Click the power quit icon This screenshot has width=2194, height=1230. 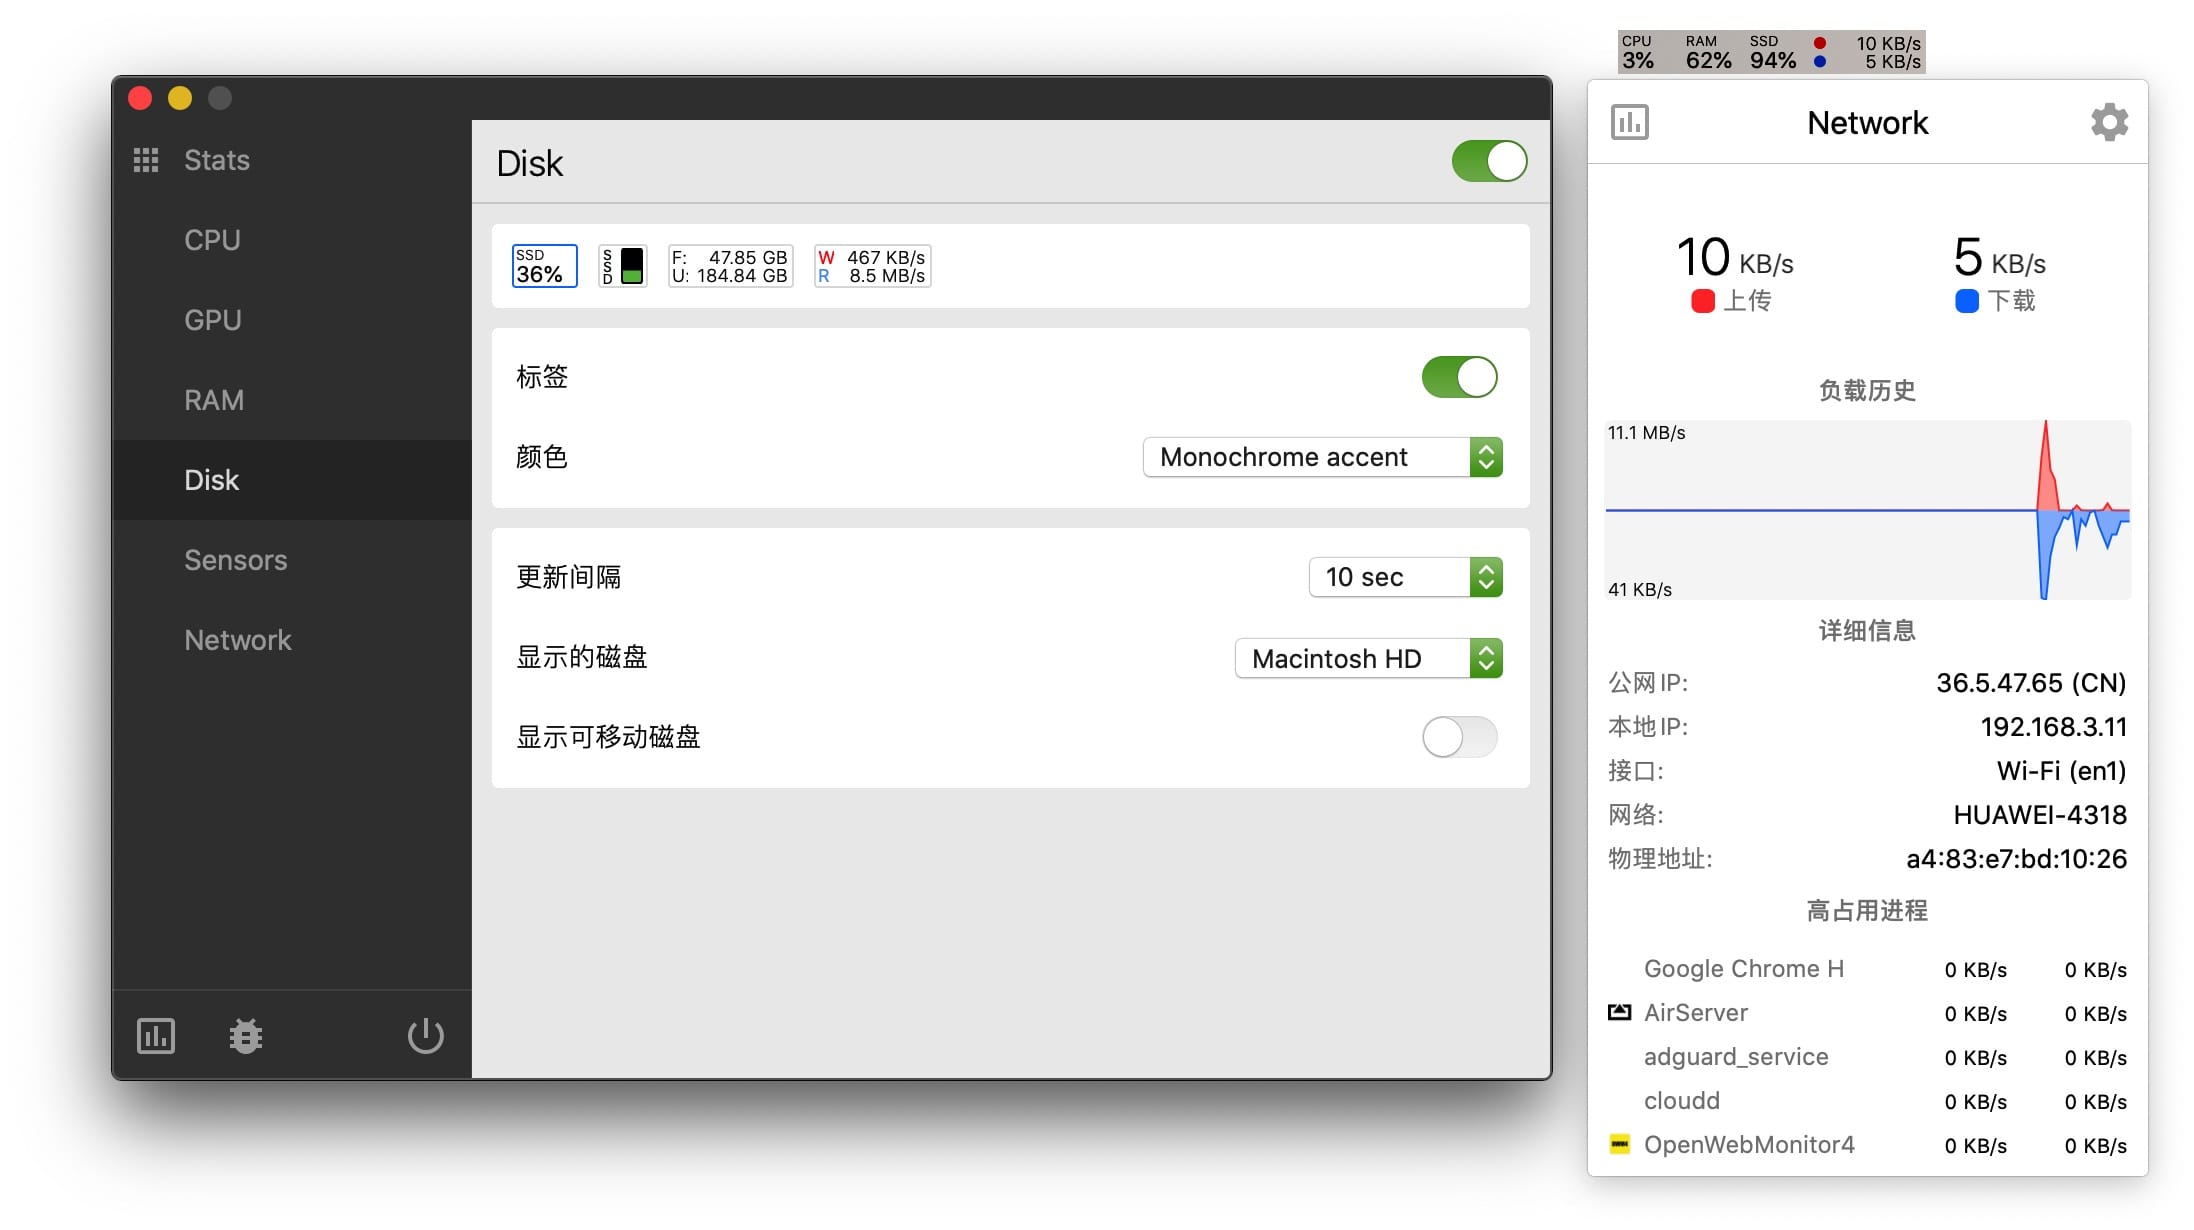pyautogui.click(x=425, y=1036)
